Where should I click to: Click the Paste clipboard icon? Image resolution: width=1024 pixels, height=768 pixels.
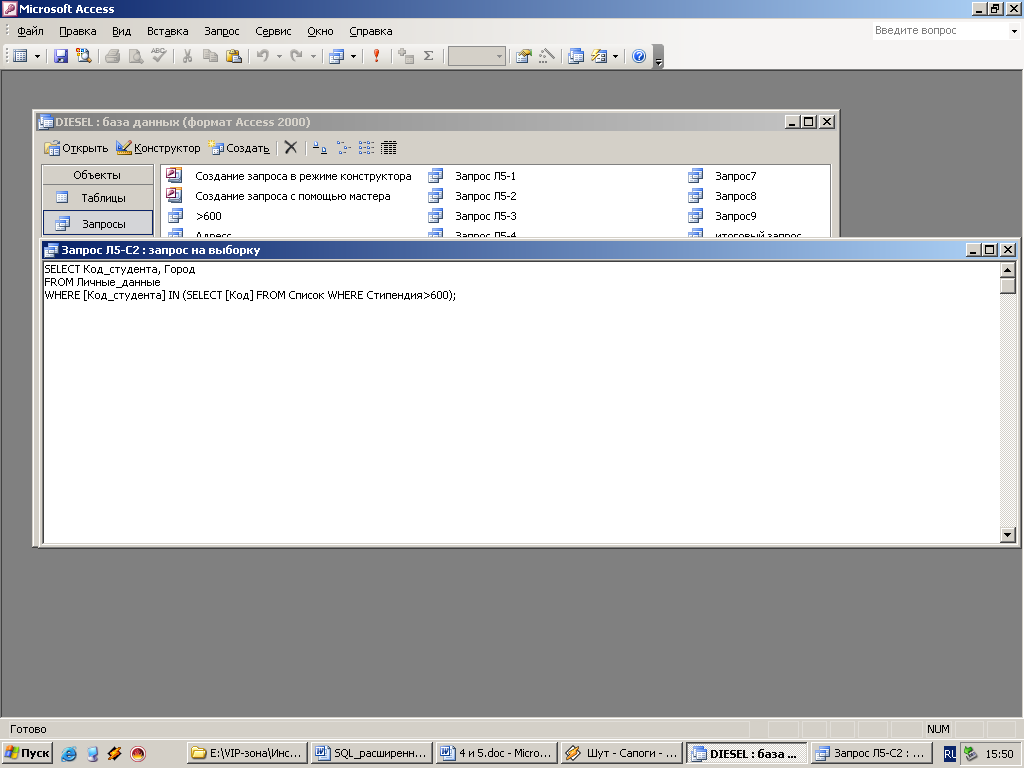234,56
